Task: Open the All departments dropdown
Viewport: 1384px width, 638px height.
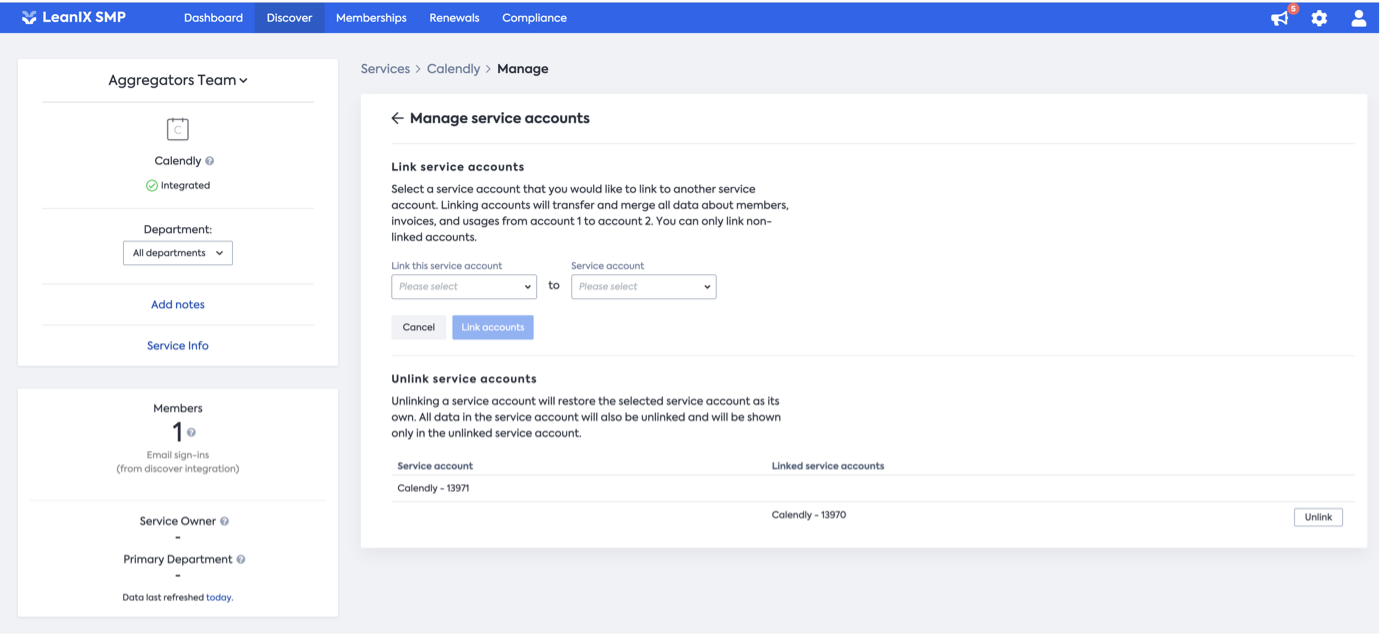Action: 178,253
